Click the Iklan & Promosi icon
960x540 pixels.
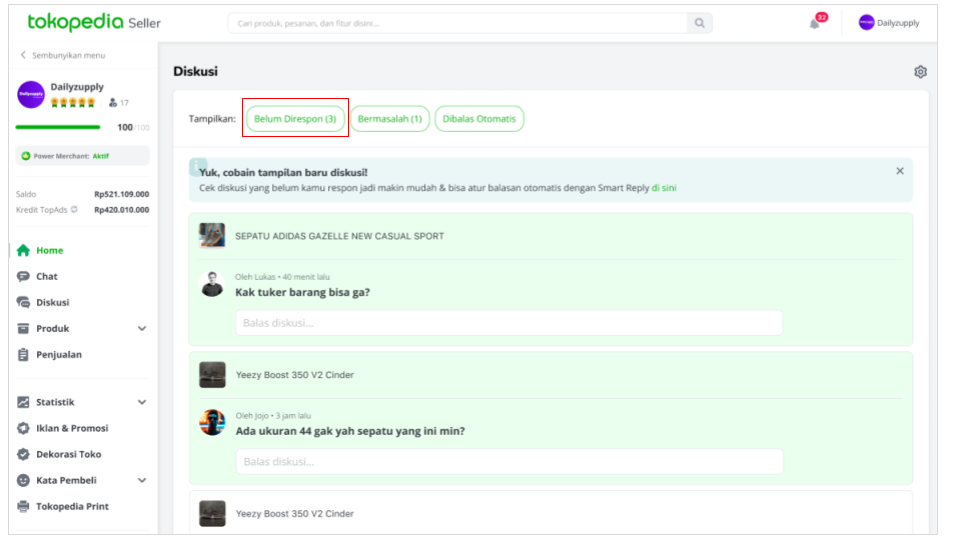(23, 429)
